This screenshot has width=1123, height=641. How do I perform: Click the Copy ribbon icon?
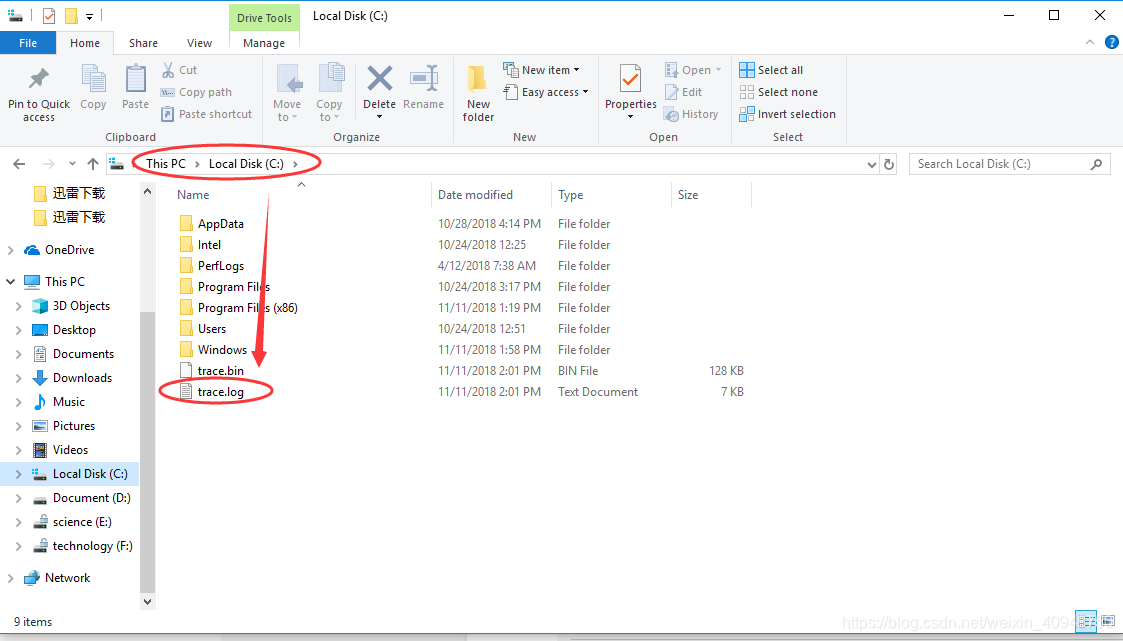click(x=93, y=78)
